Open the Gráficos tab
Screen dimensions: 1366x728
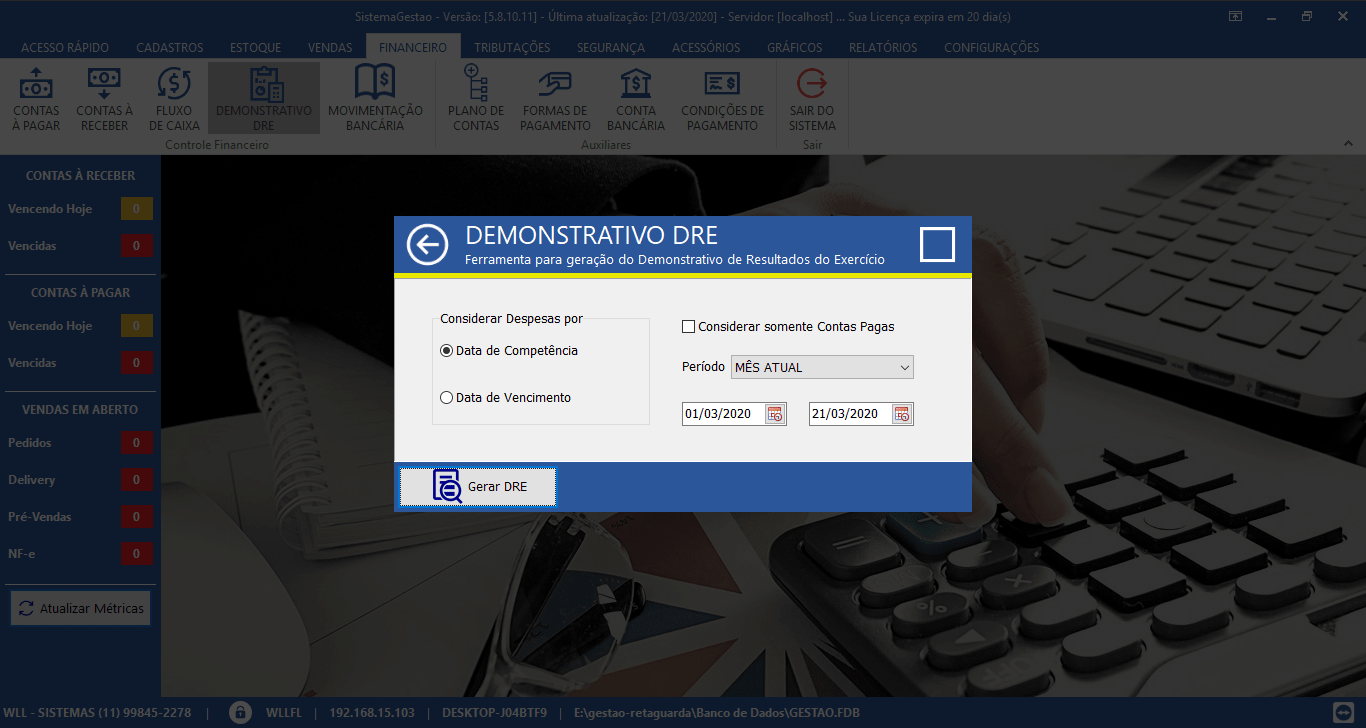(x=795, y=47)
